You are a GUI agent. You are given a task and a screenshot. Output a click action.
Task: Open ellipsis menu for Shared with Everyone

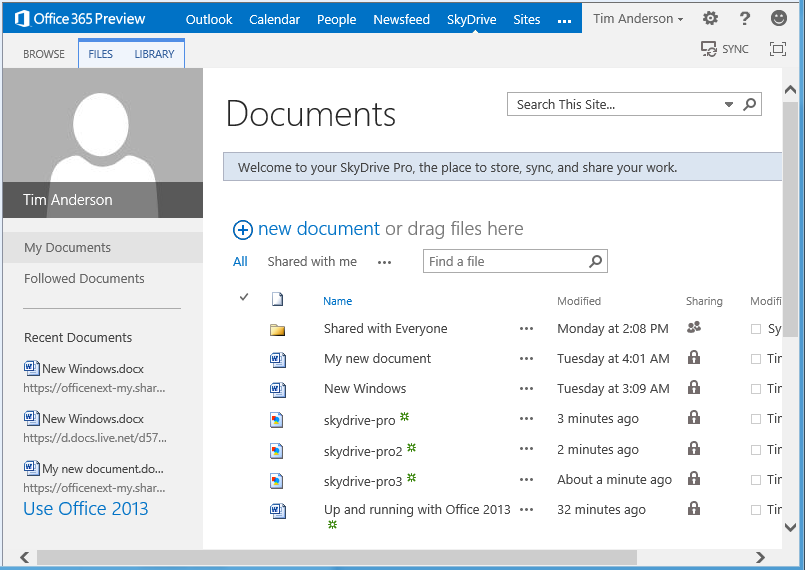coord(526,329)
